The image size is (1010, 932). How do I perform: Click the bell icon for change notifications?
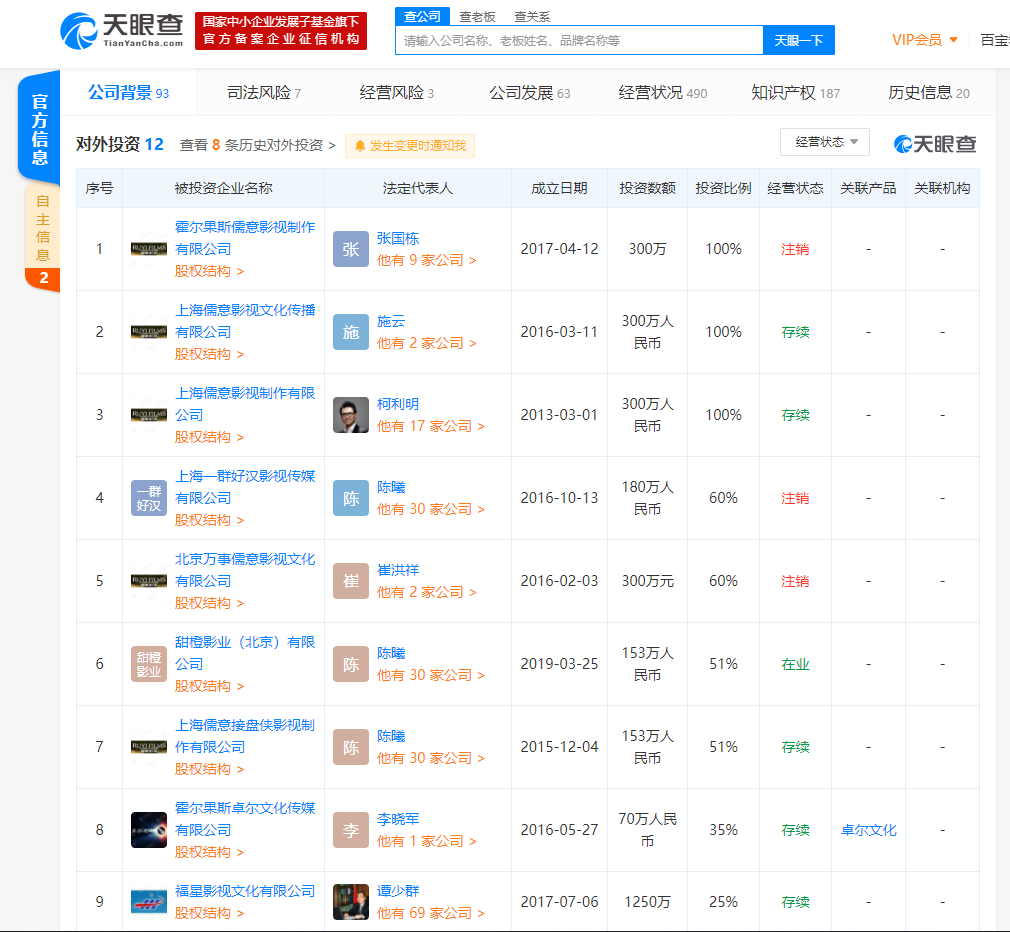coord(360,146)
